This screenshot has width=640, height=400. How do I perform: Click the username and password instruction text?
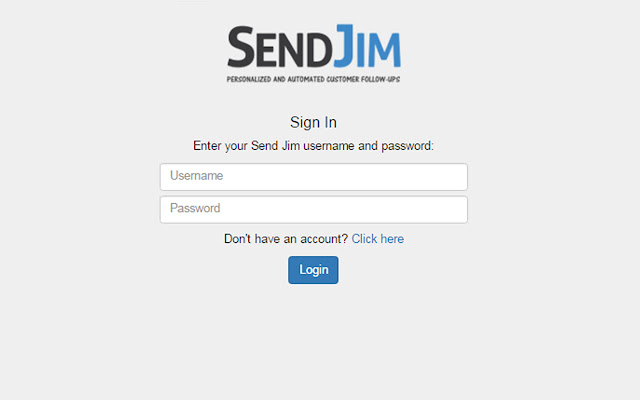313,146
